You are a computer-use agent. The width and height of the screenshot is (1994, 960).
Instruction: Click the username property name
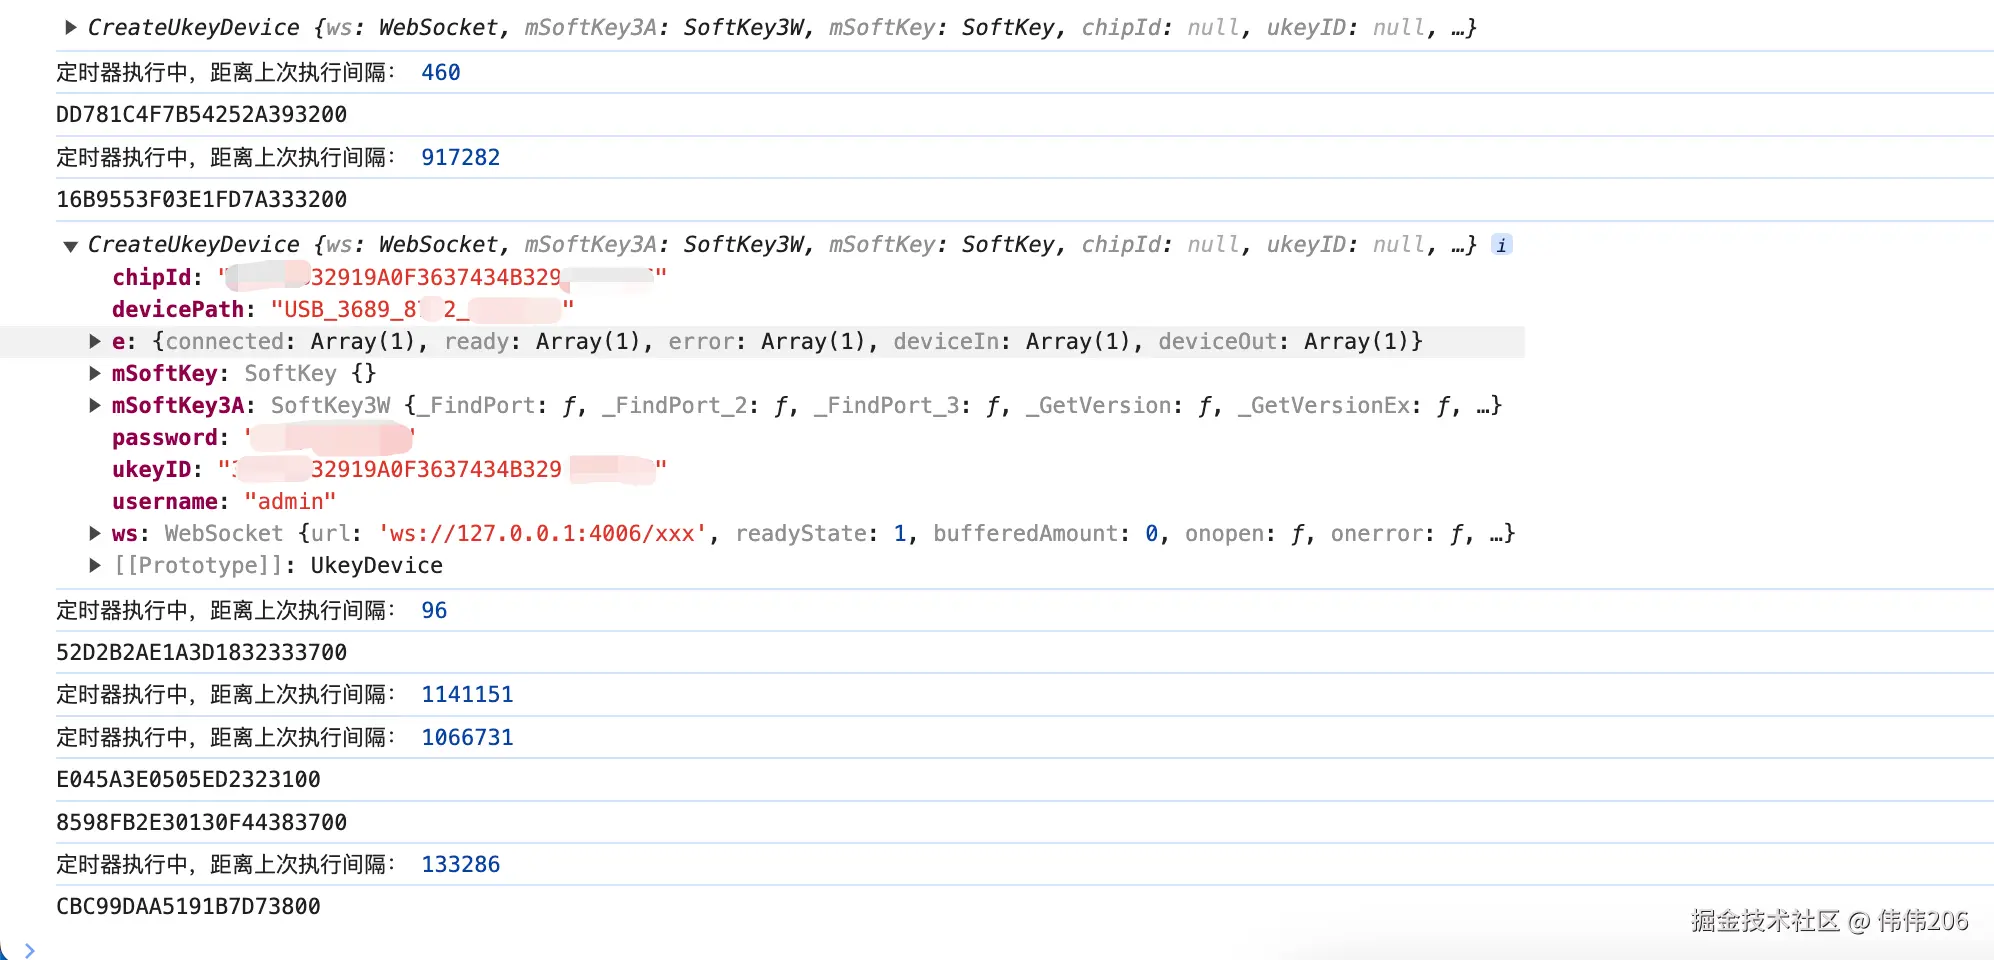tap(164, 502)
